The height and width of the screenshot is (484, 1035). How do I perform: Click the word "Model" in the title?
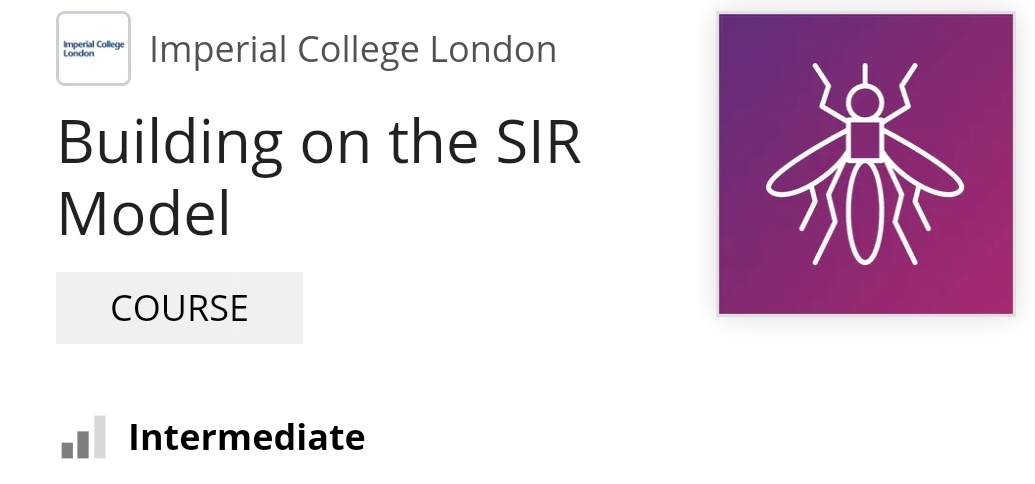(x=144, y=213)
